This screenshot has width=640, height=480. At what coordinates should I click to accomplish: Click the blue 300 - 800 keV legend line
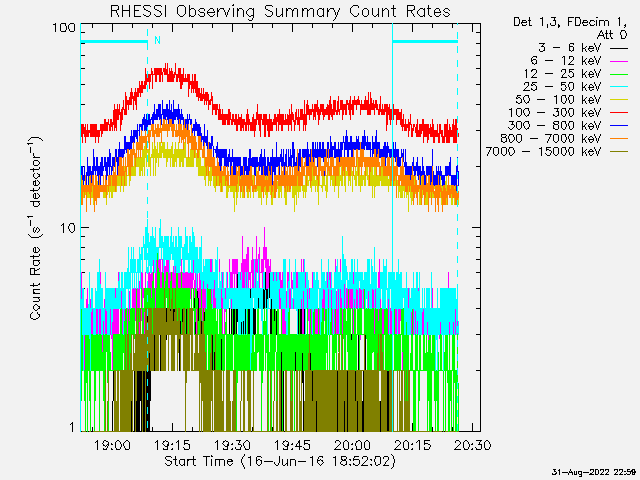(x=619, y=126)
